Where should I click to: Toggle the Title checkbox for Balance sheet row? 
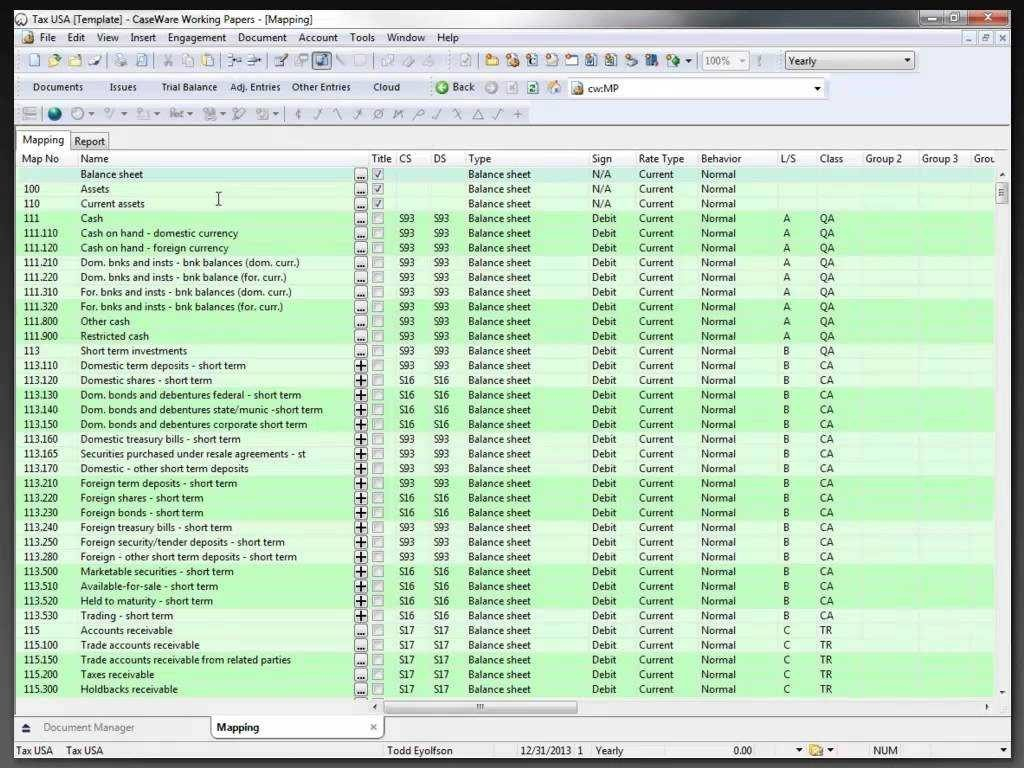376,174
